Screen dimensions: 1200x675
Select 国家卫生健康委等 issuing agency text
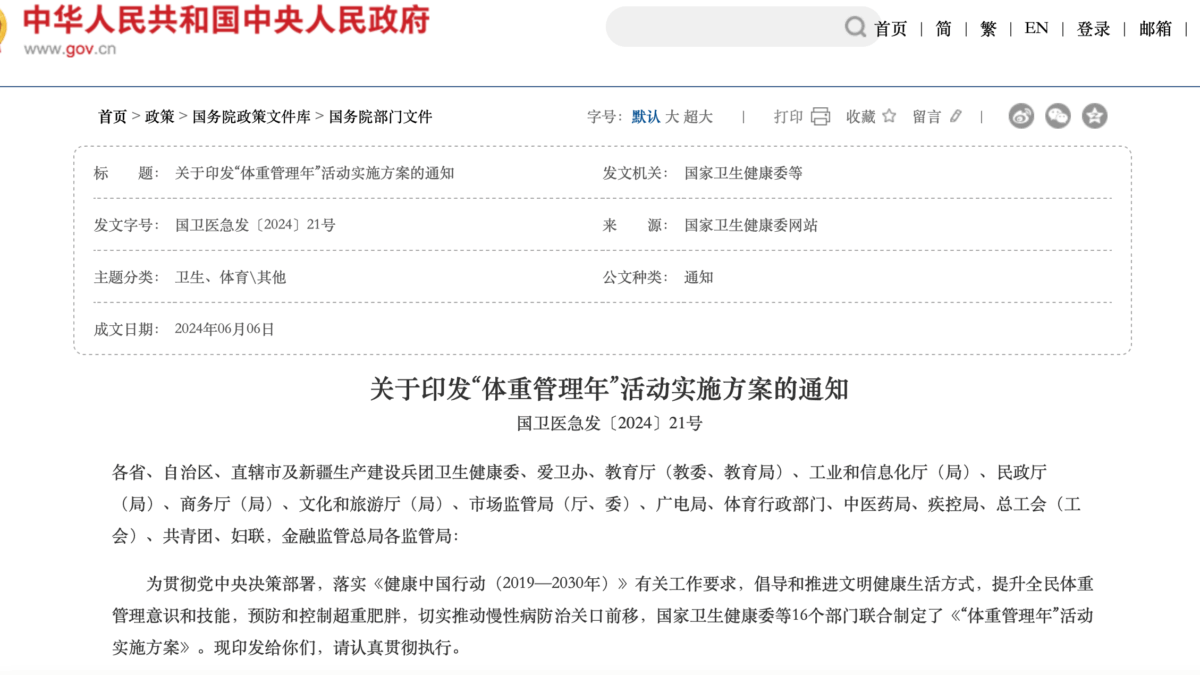point(743,173)
